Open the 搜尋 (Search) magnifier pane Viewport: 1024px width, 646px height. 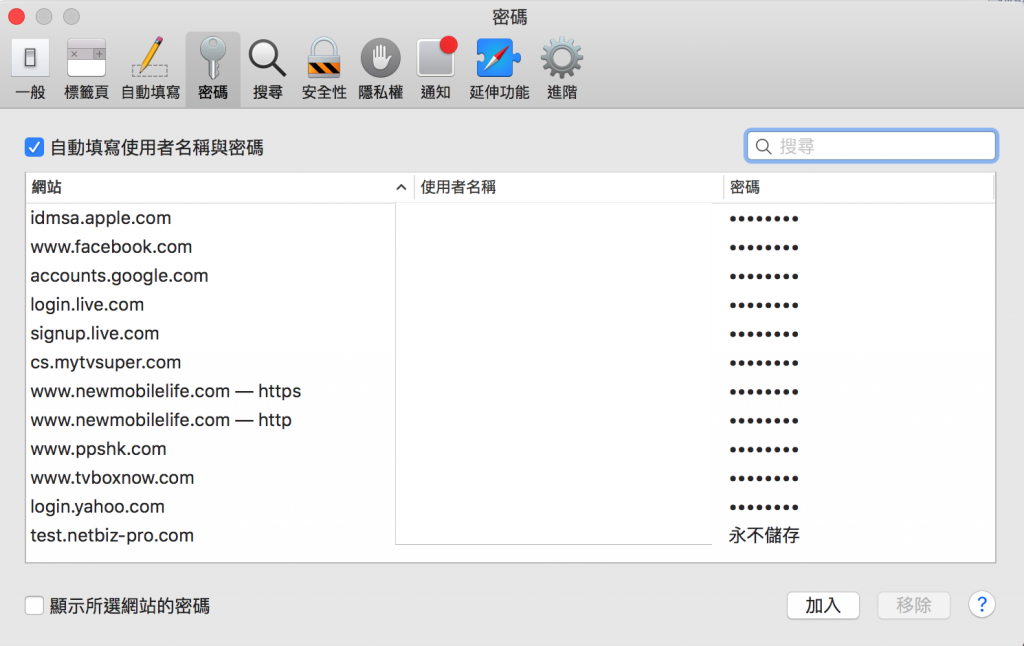point(268,69)
